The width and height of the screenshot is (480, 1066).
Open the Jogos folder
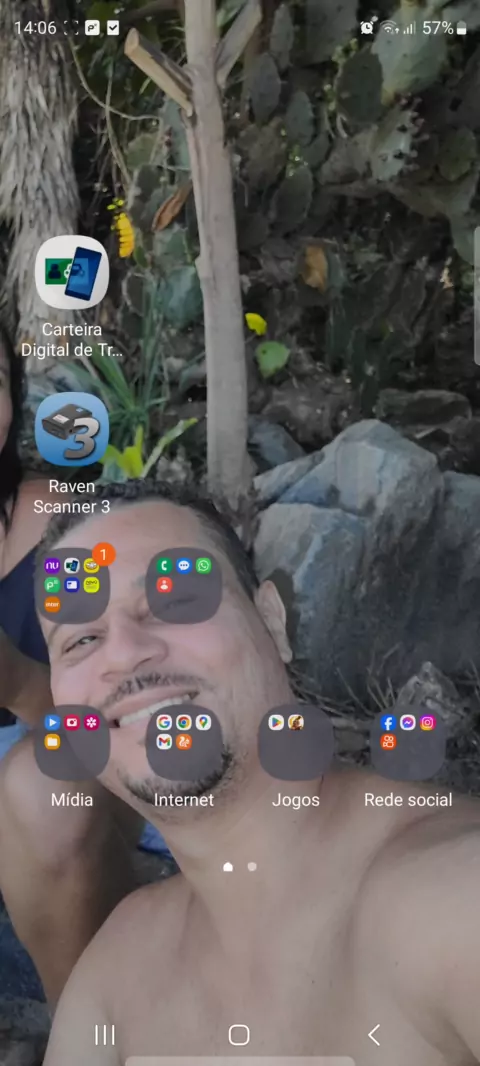click(296, 742)
